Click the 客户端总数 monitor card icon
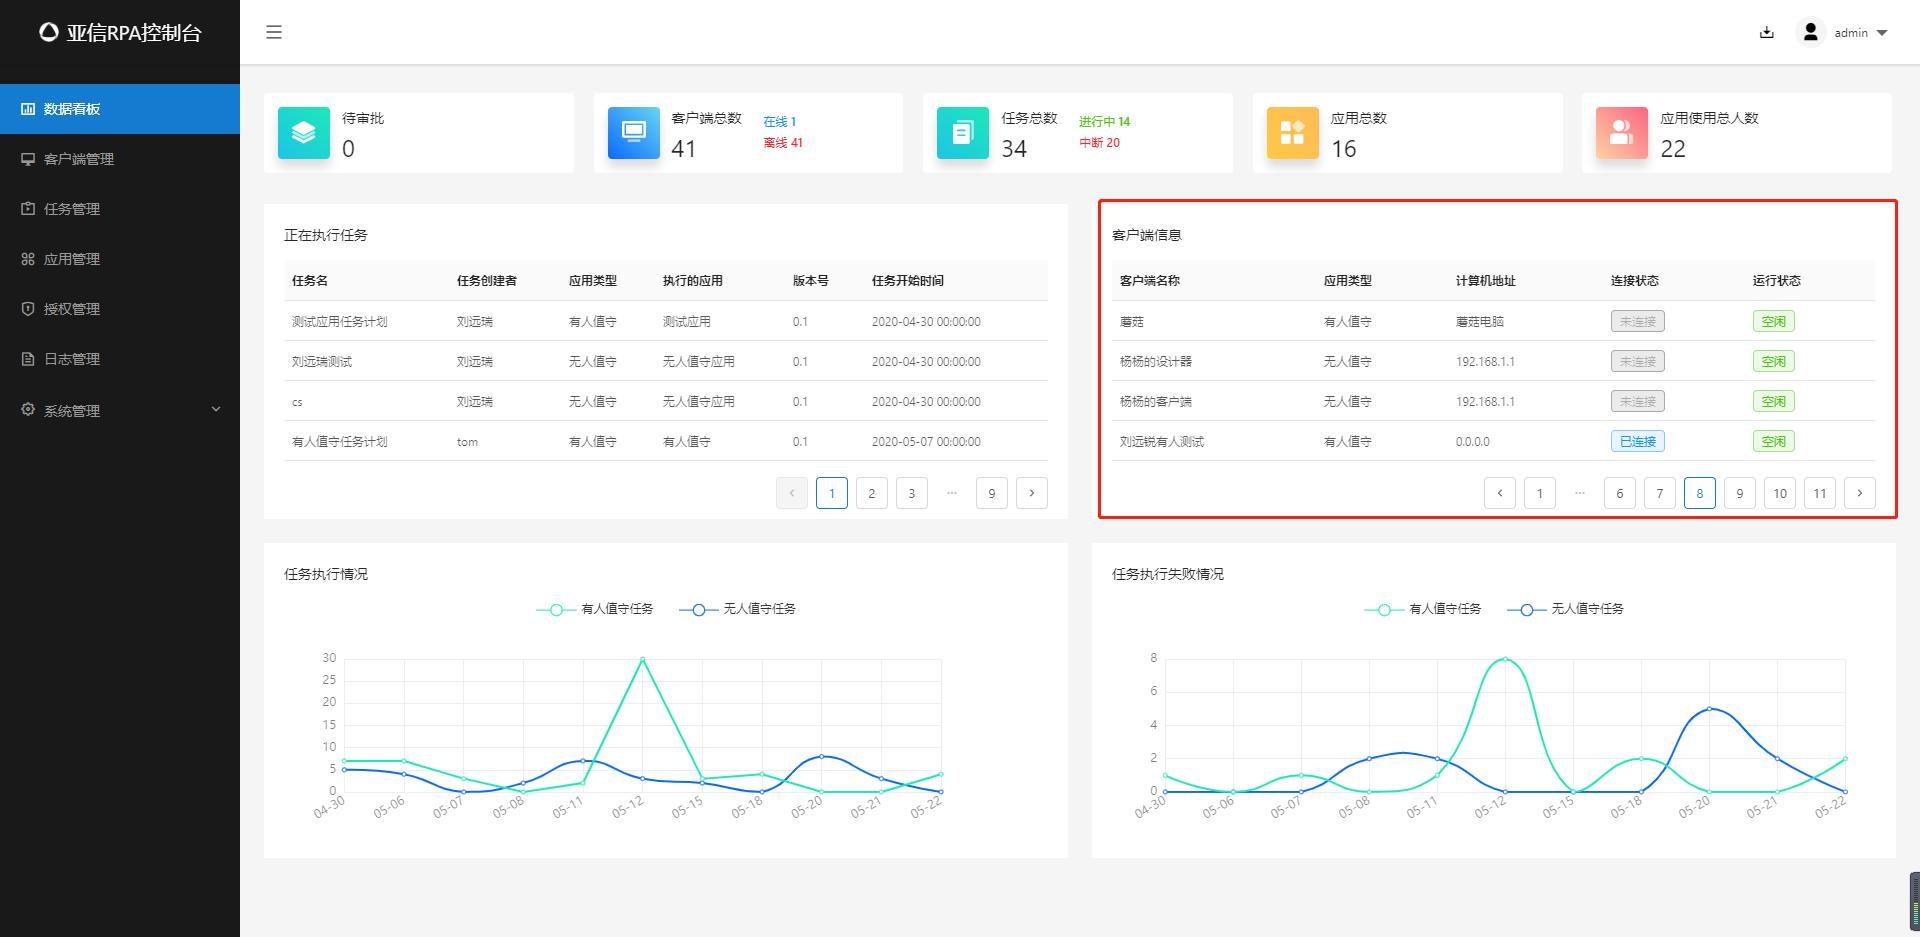The width and height of the screenshot is (1920, 937). click(x=634, y=133)
